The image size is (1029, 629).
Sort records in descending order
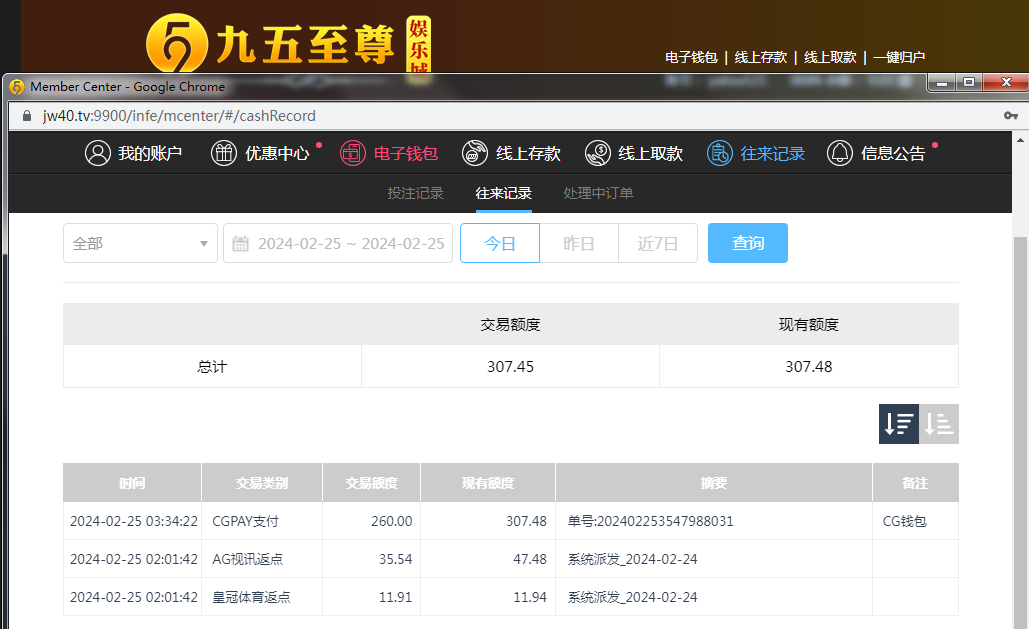898,424
